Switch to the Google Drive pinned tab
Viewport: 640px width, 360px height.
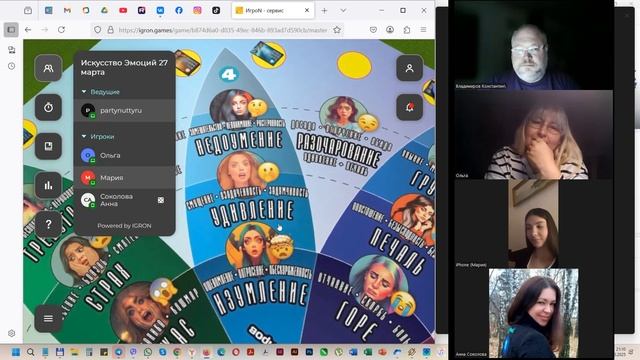pyautogui.click(x=104, y=11)
